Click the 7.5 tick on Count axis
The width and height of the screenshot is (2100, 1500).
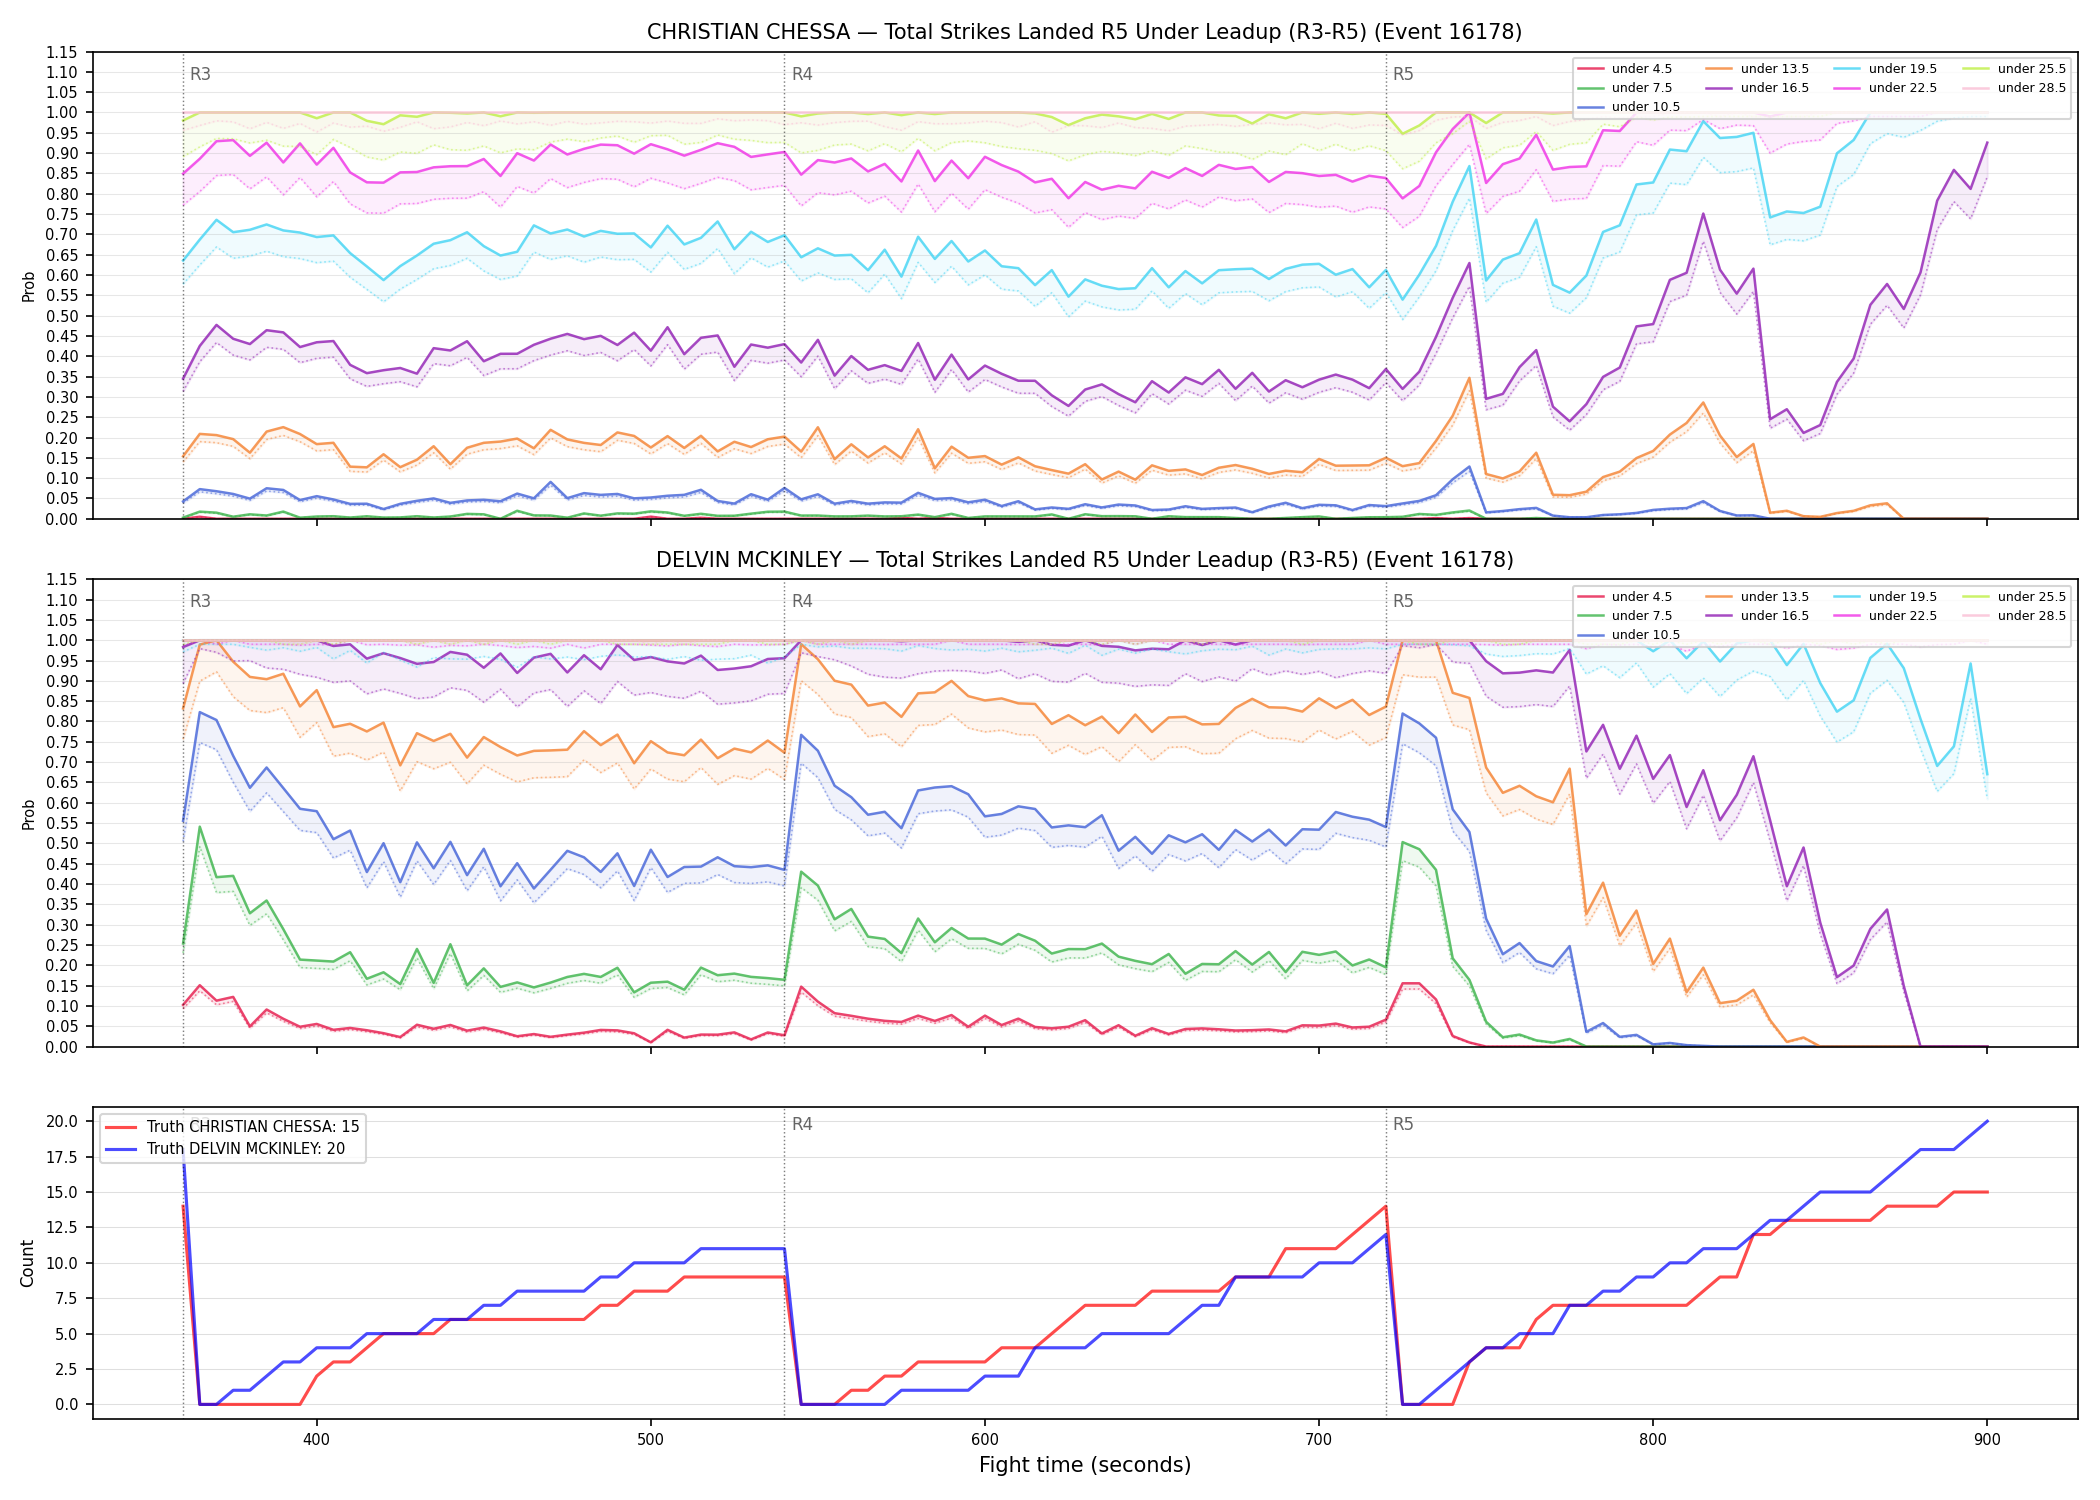pos(67,1298)
